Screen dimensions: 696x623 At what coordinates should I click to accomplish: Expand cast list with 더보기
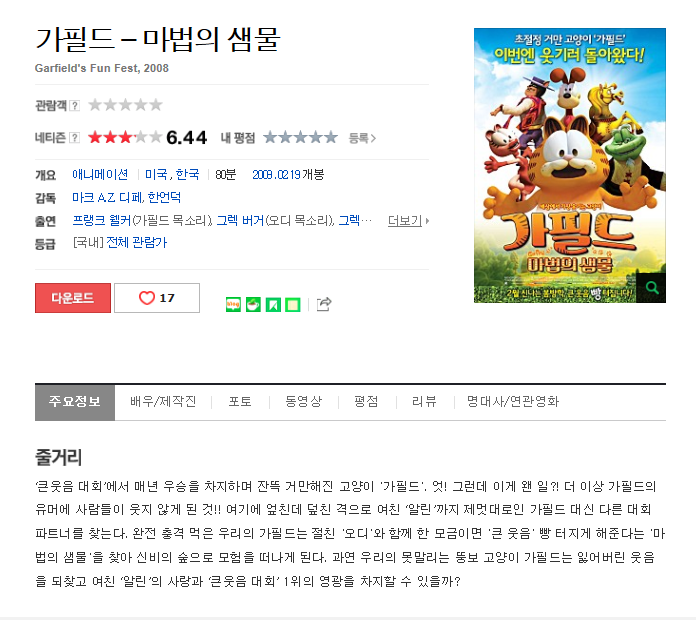click(x=408, y=221)
